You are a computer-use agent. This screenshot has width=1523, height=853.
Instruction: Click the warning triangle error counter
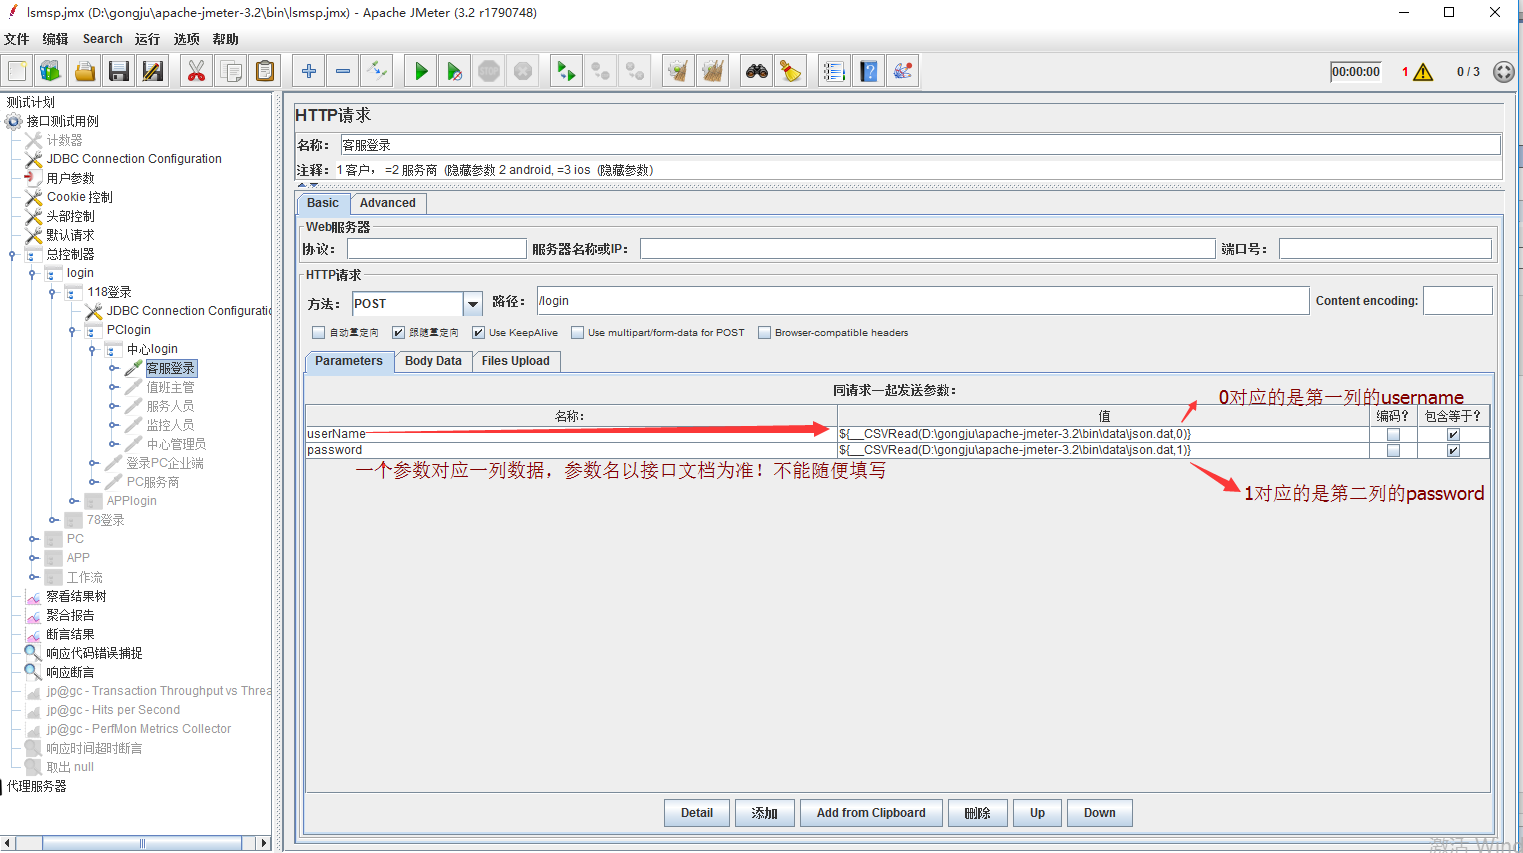[x=1423, y=72]
